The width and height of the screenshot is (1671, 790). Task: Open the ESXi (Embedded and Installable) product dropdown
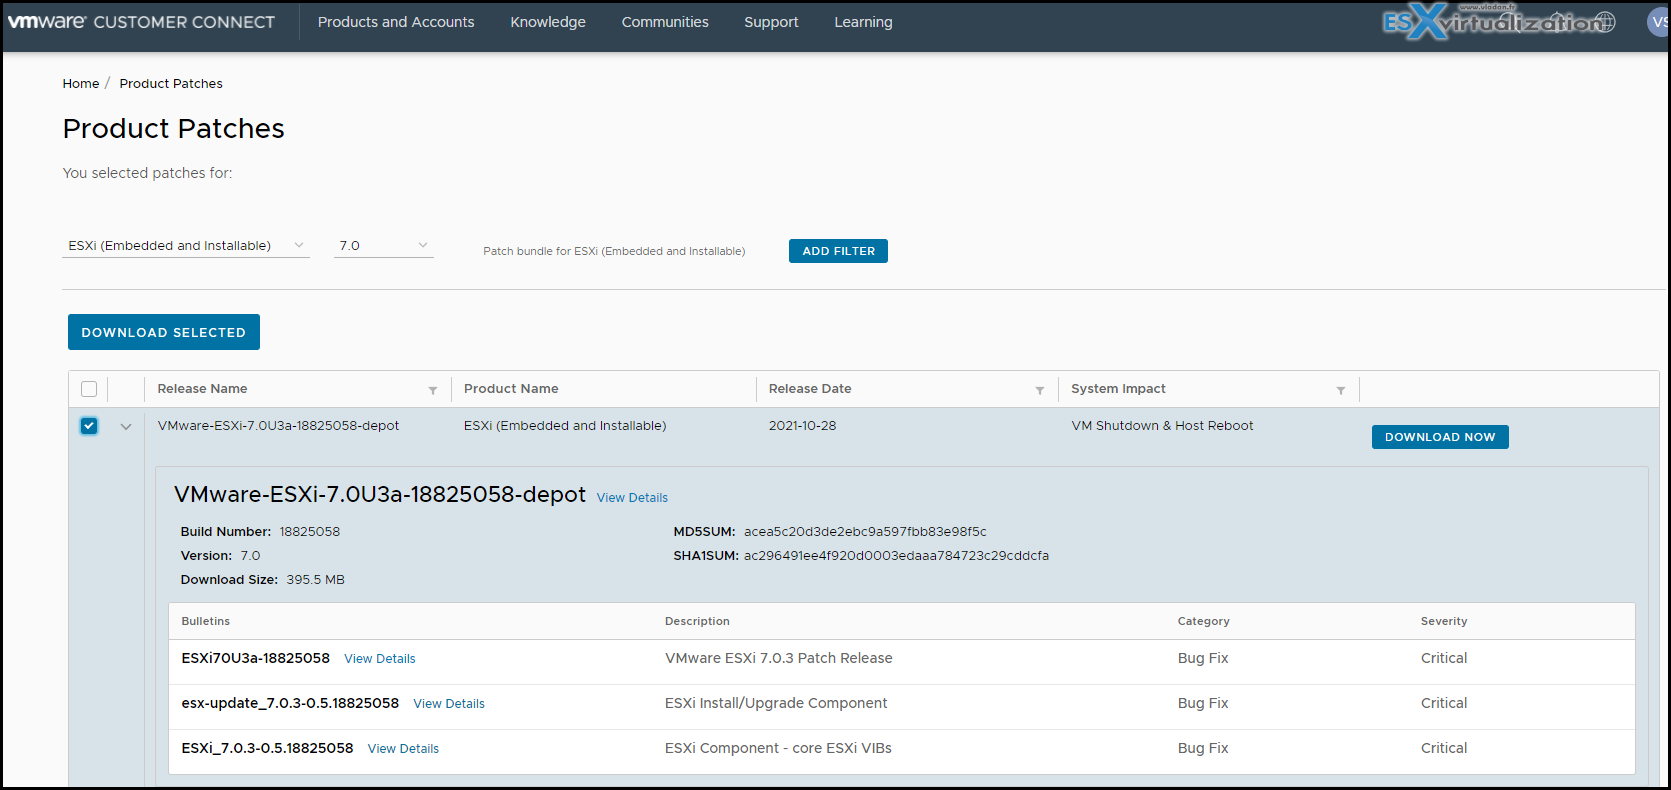point(186,246)
